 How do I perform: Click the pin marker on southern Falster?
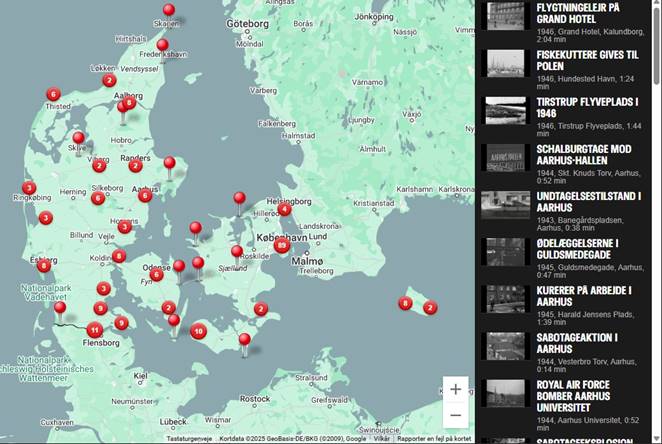tap(245, 339)
